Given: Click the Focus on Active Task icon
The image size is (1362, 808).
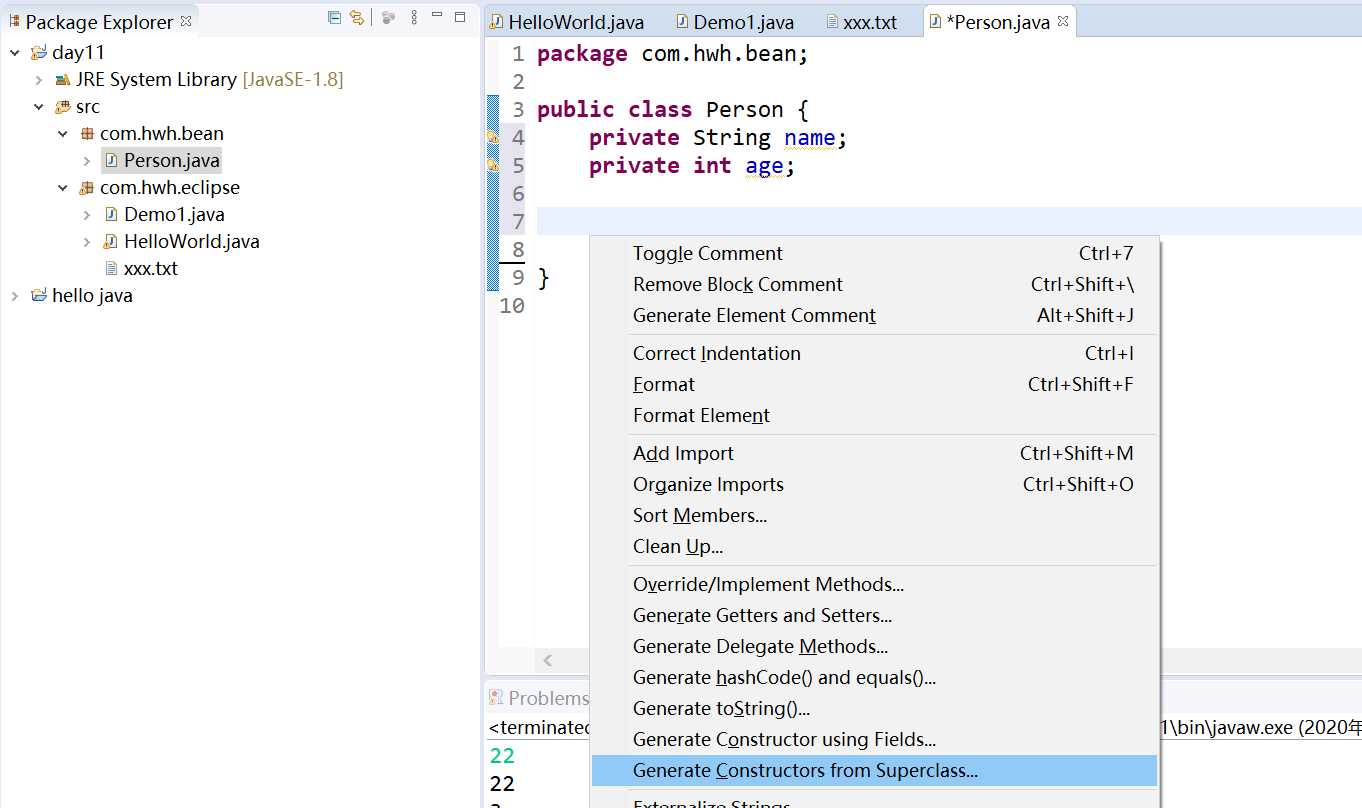Looking at the screenshot, I should pyautogui.click(x=388, y=17).
